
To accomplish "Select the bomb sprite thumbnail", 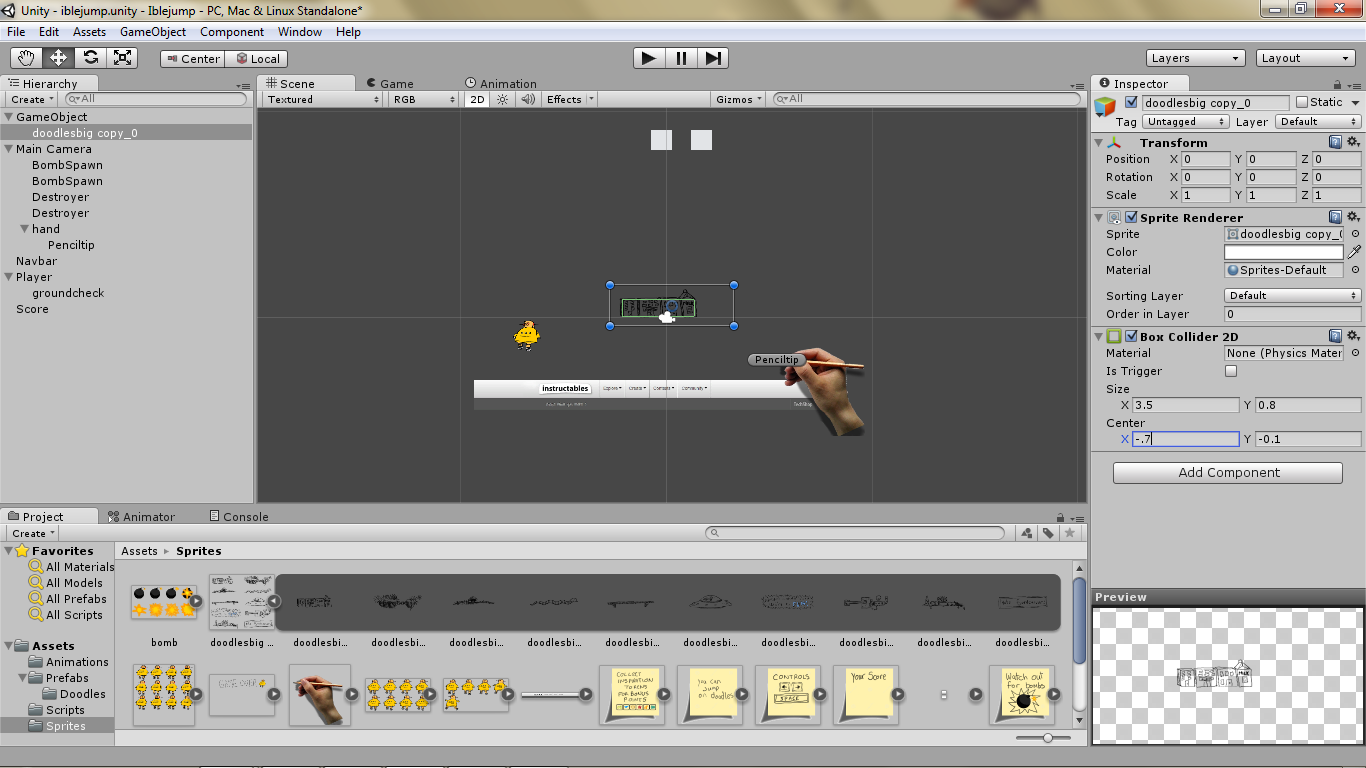I will 164,603.
